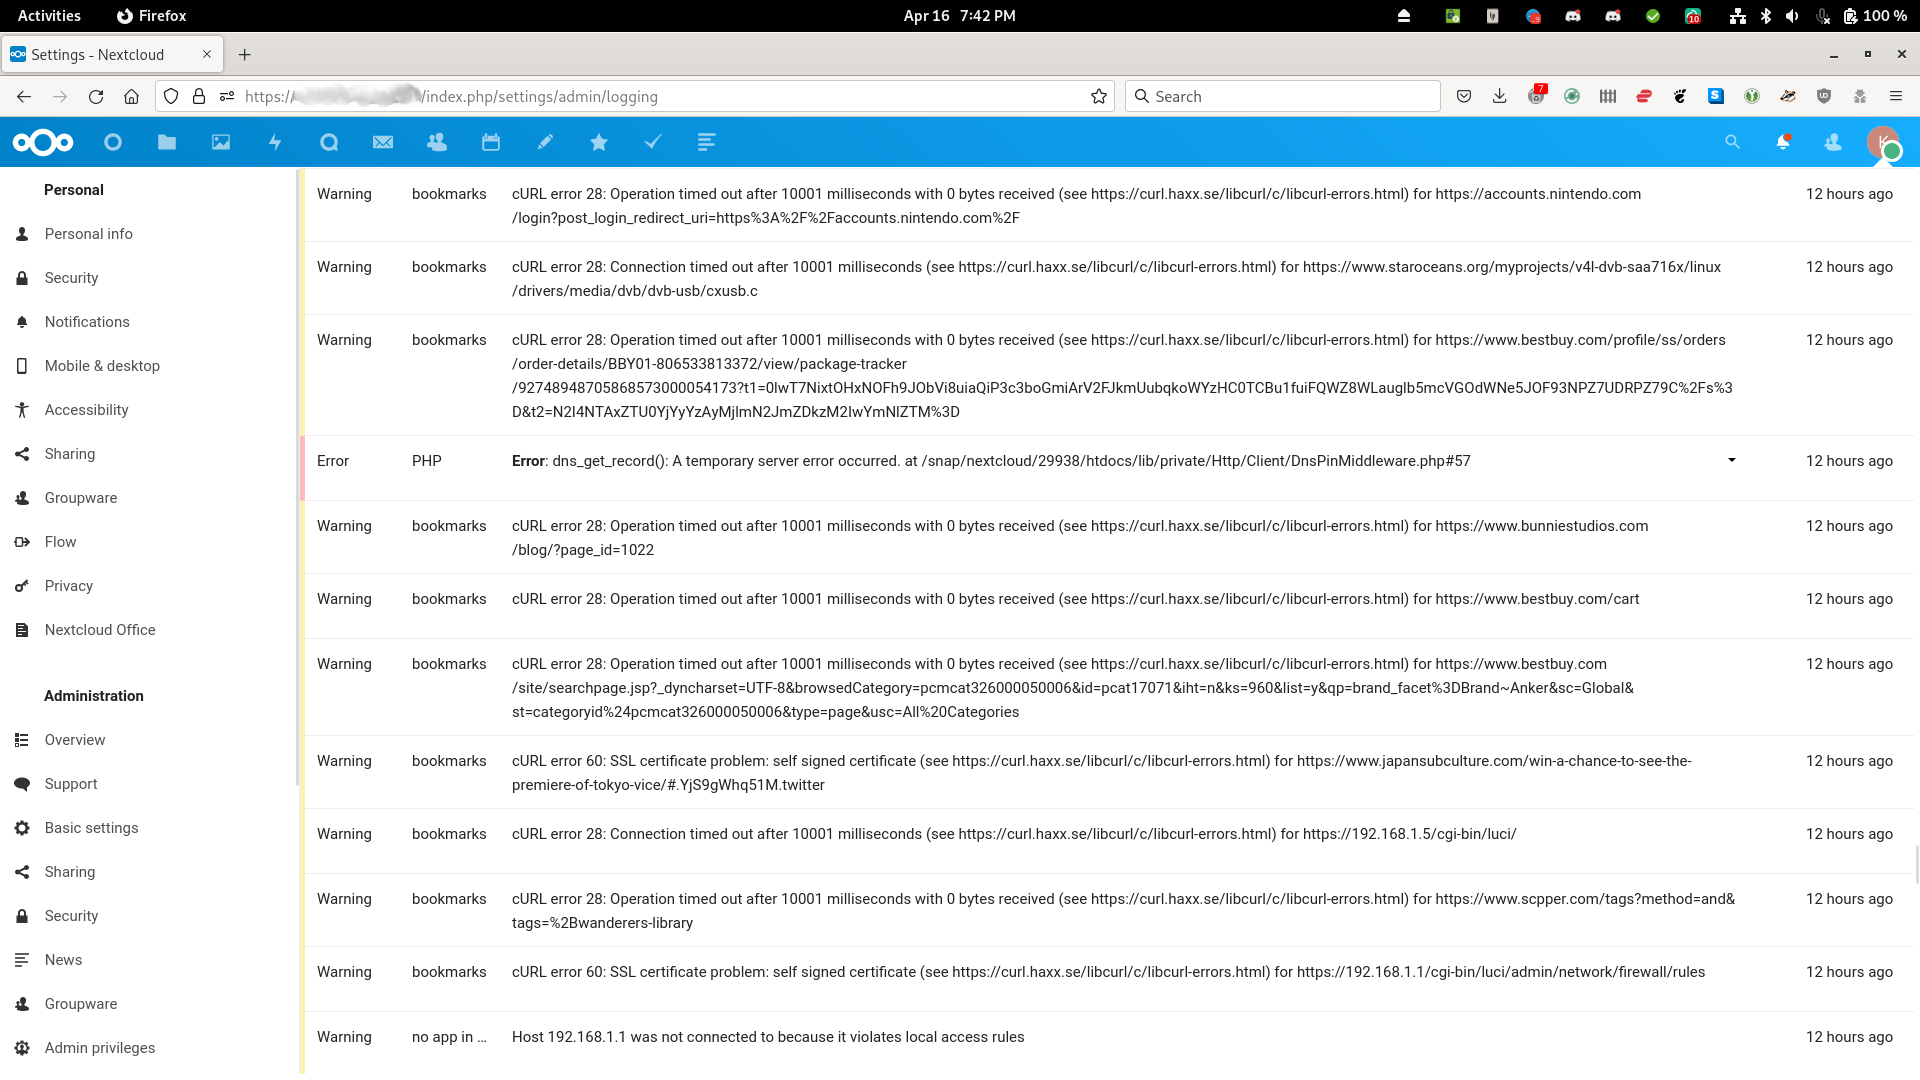Open the Contacts app icon

[x=437, y=143]
